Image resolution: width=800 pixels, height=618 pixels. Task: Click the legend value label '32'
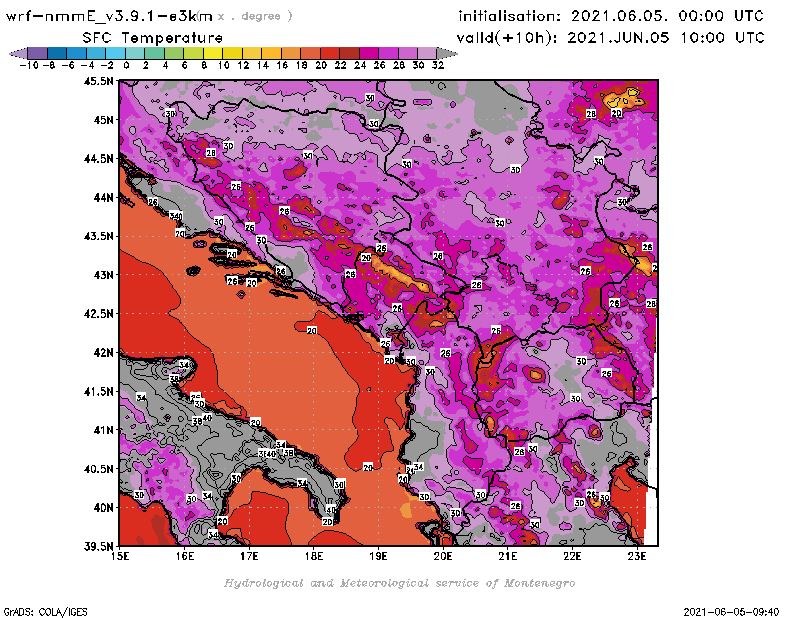pyautogui.click(x=438, y=65)
